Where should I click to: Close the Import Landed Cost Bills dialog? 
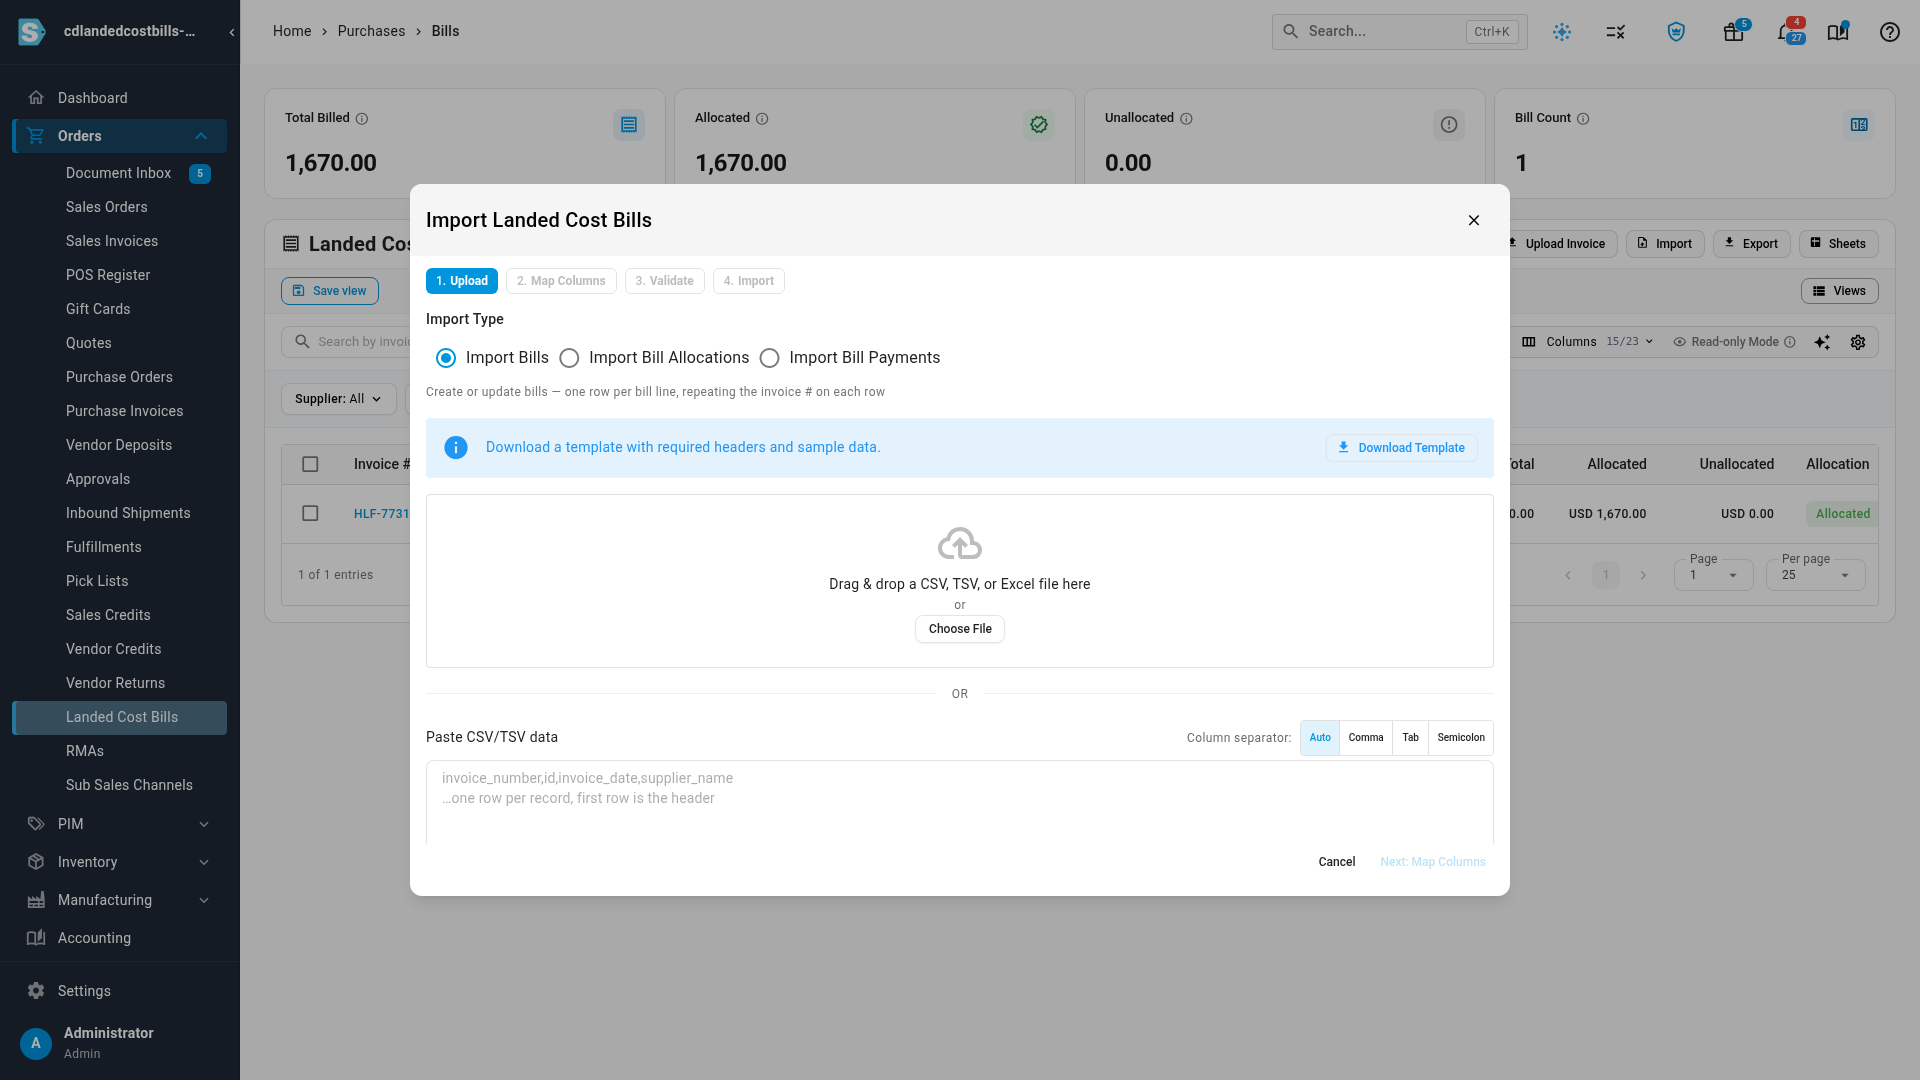tap(1473, 220)
